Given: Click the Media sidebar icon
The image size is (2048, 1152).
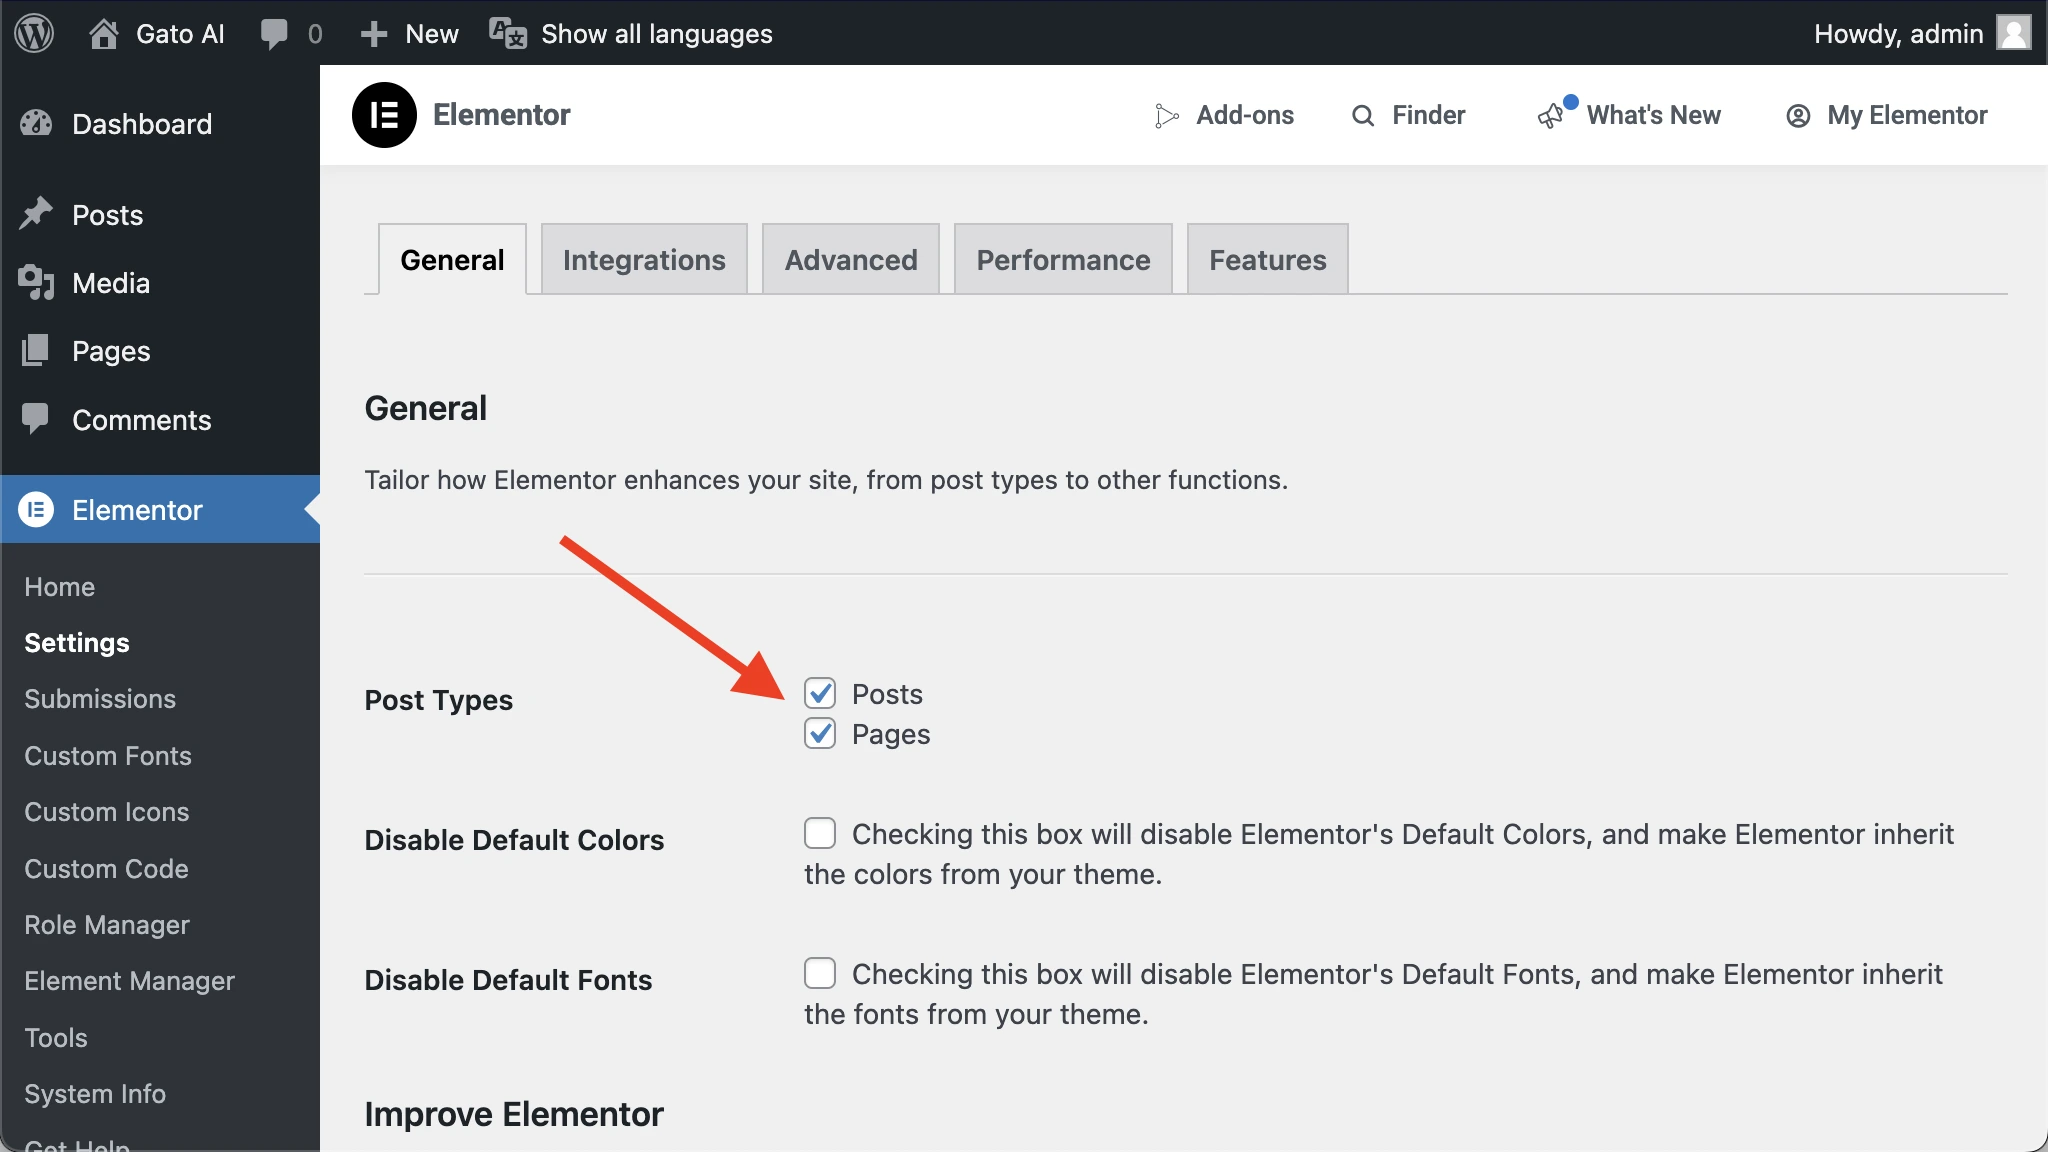Looking at the screenshot, I should (36, 283).
